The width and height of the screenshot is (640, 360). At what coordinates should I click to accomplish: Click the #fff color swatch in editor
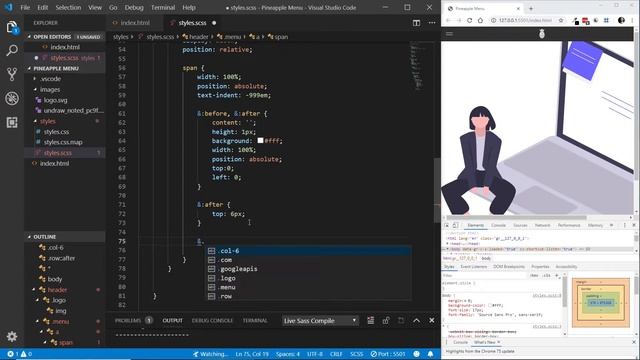(260, 140)
